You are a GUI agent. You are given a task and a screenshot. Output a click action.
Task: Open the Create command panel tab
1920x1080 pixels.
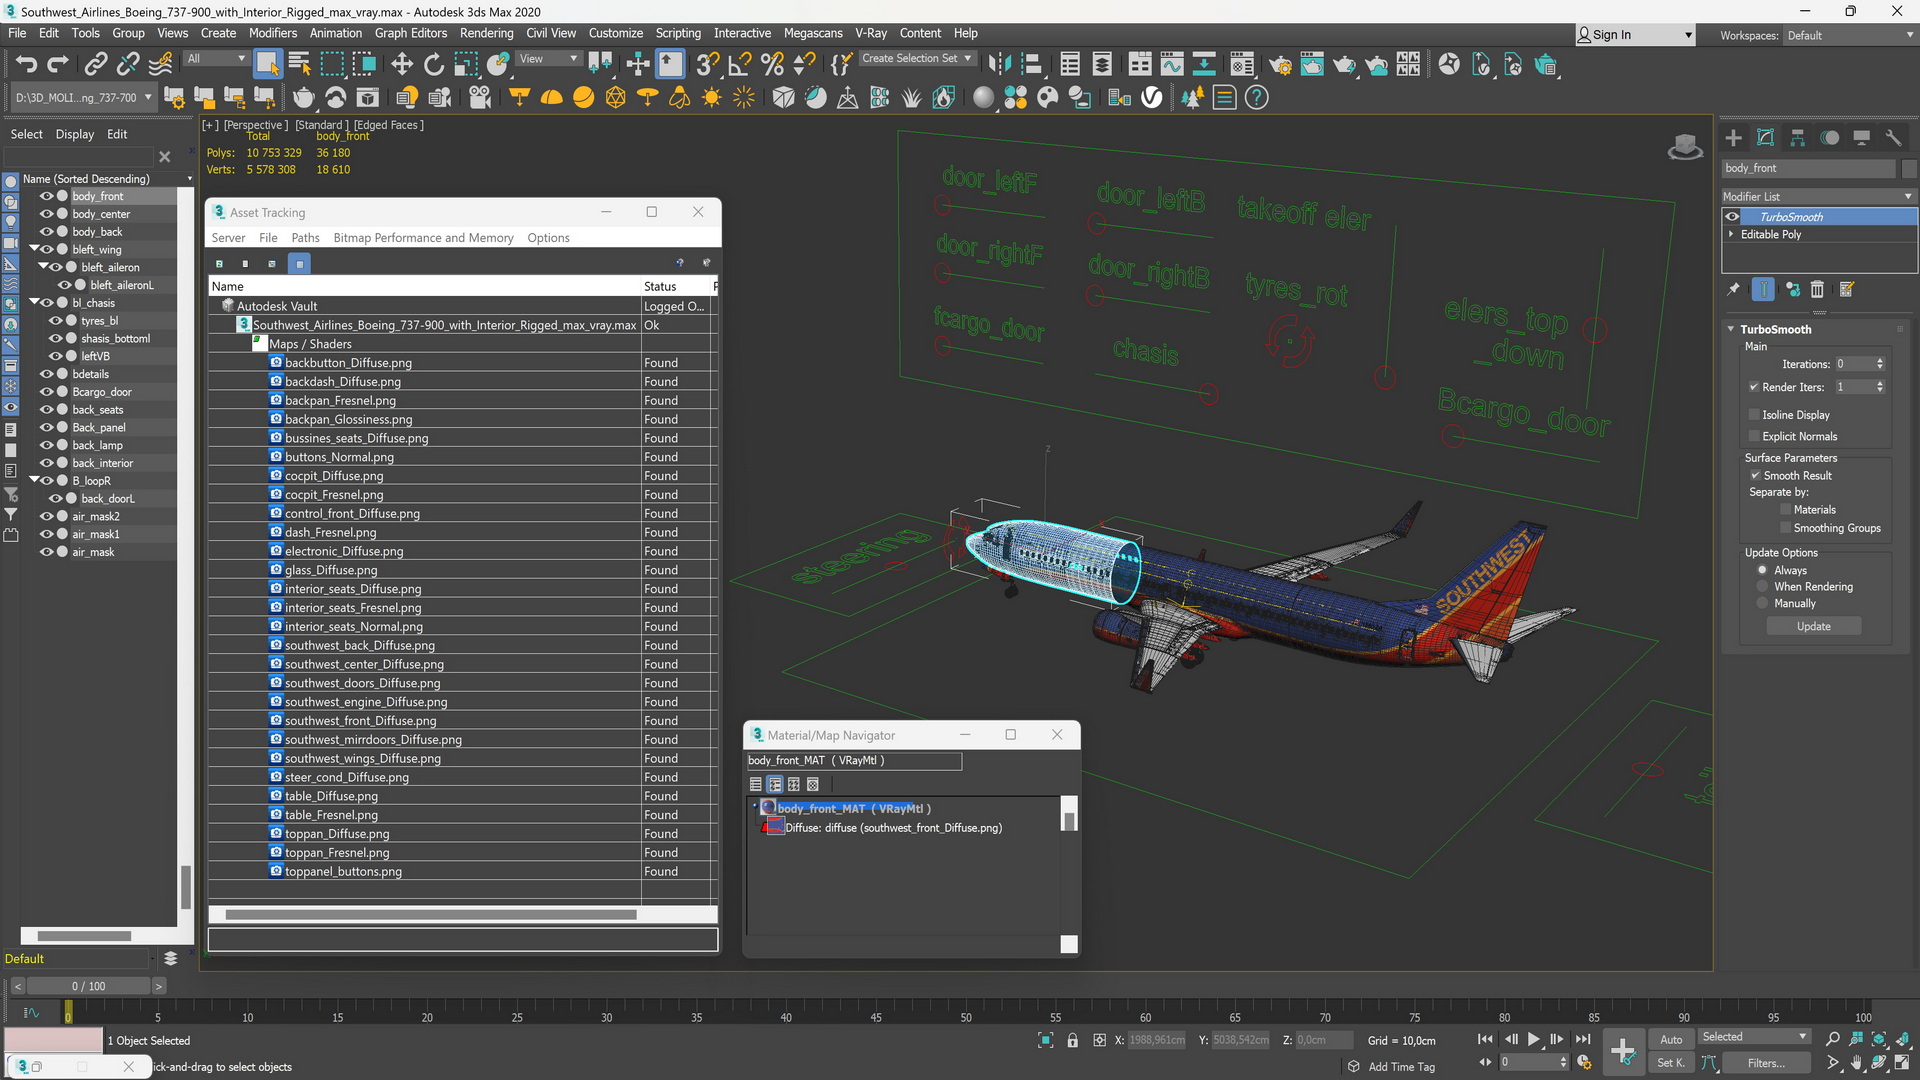point(1734,138)
